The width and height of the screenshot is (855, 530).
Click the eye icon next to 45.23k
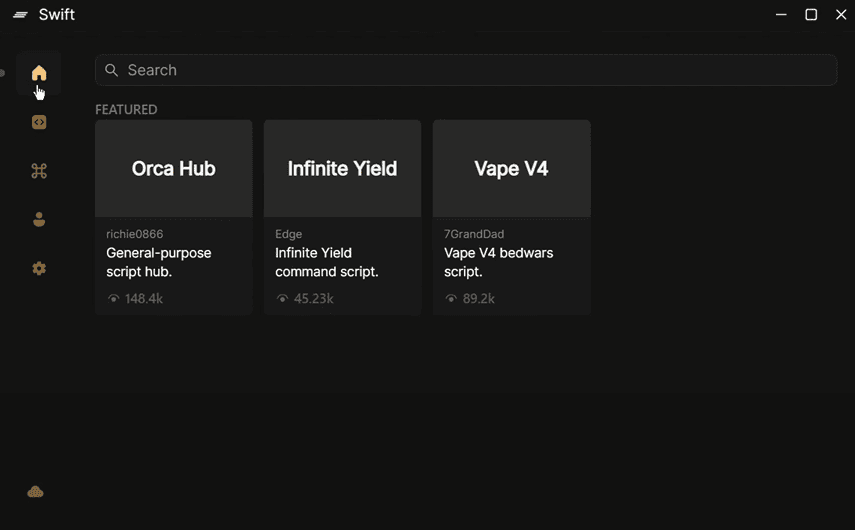282,298
